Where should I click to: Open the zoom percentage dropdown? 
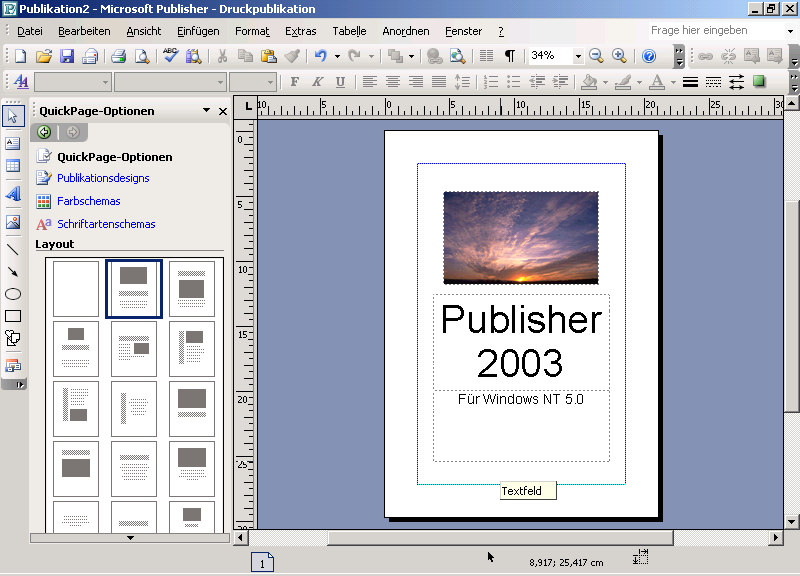[x=577, y=56]
